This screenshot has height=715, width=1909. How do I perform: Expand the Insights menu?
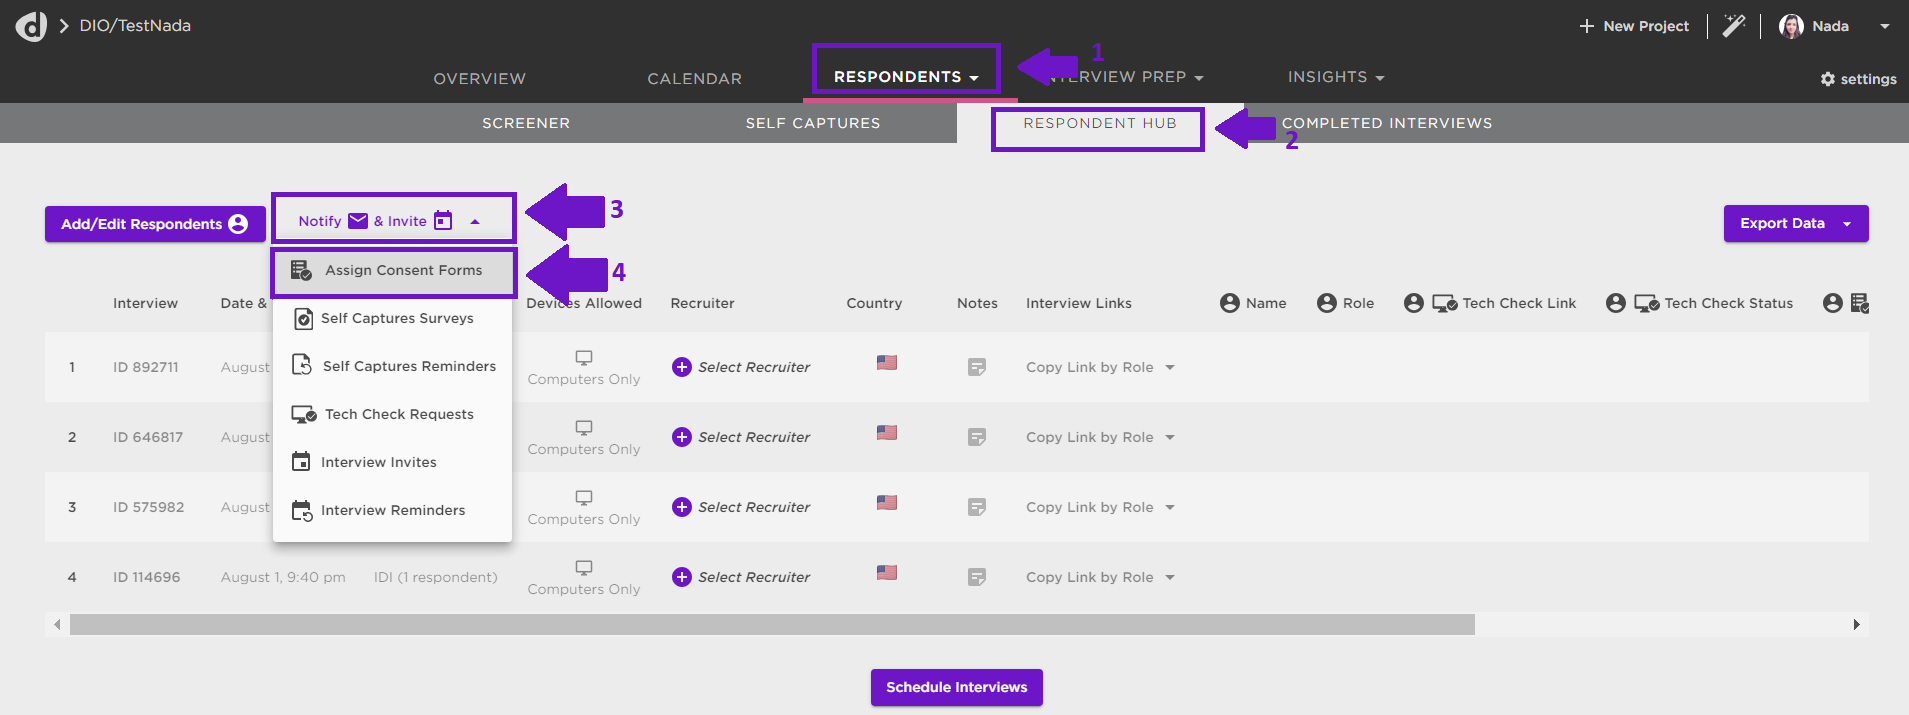tap(1335, 77)
